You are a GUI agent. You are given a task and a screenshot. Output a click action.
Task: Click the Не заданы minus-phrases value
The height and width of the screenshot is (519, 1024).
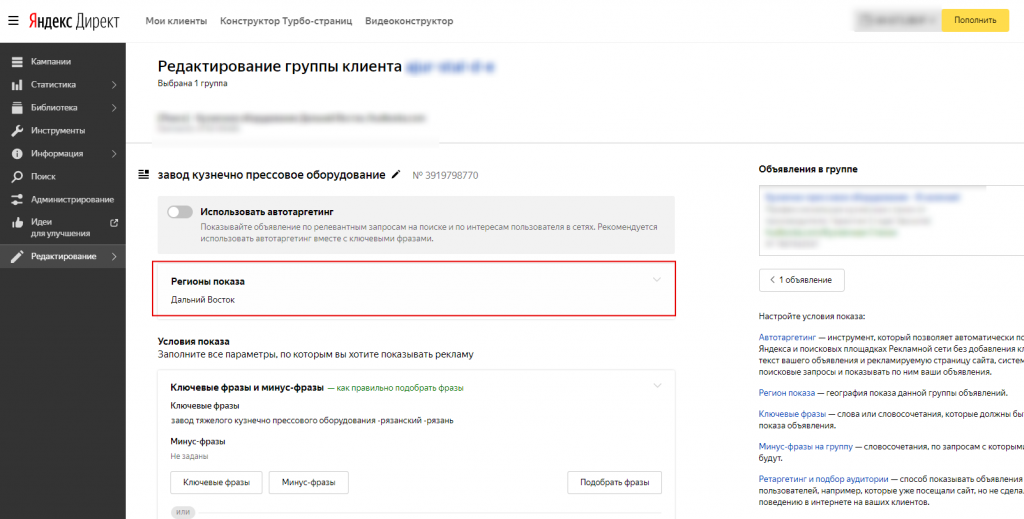point(189,456)
